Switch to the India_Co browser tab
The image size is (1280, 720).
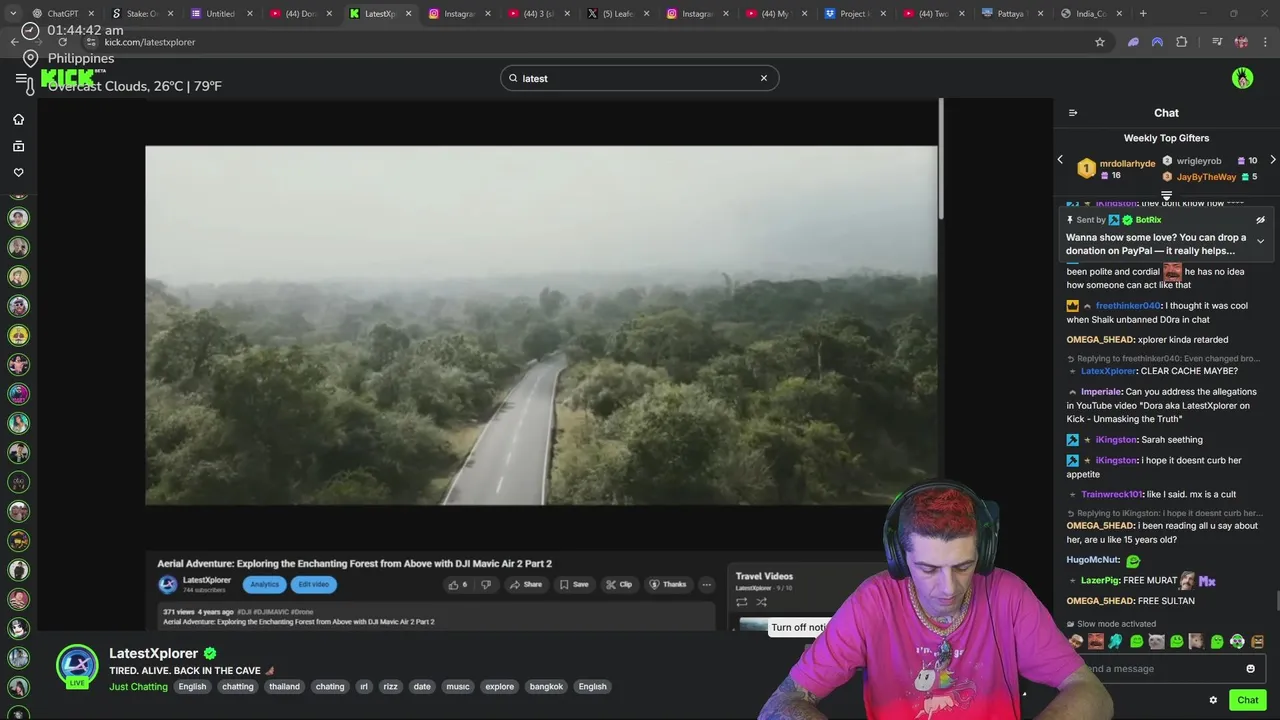(x=1091, y=14)
